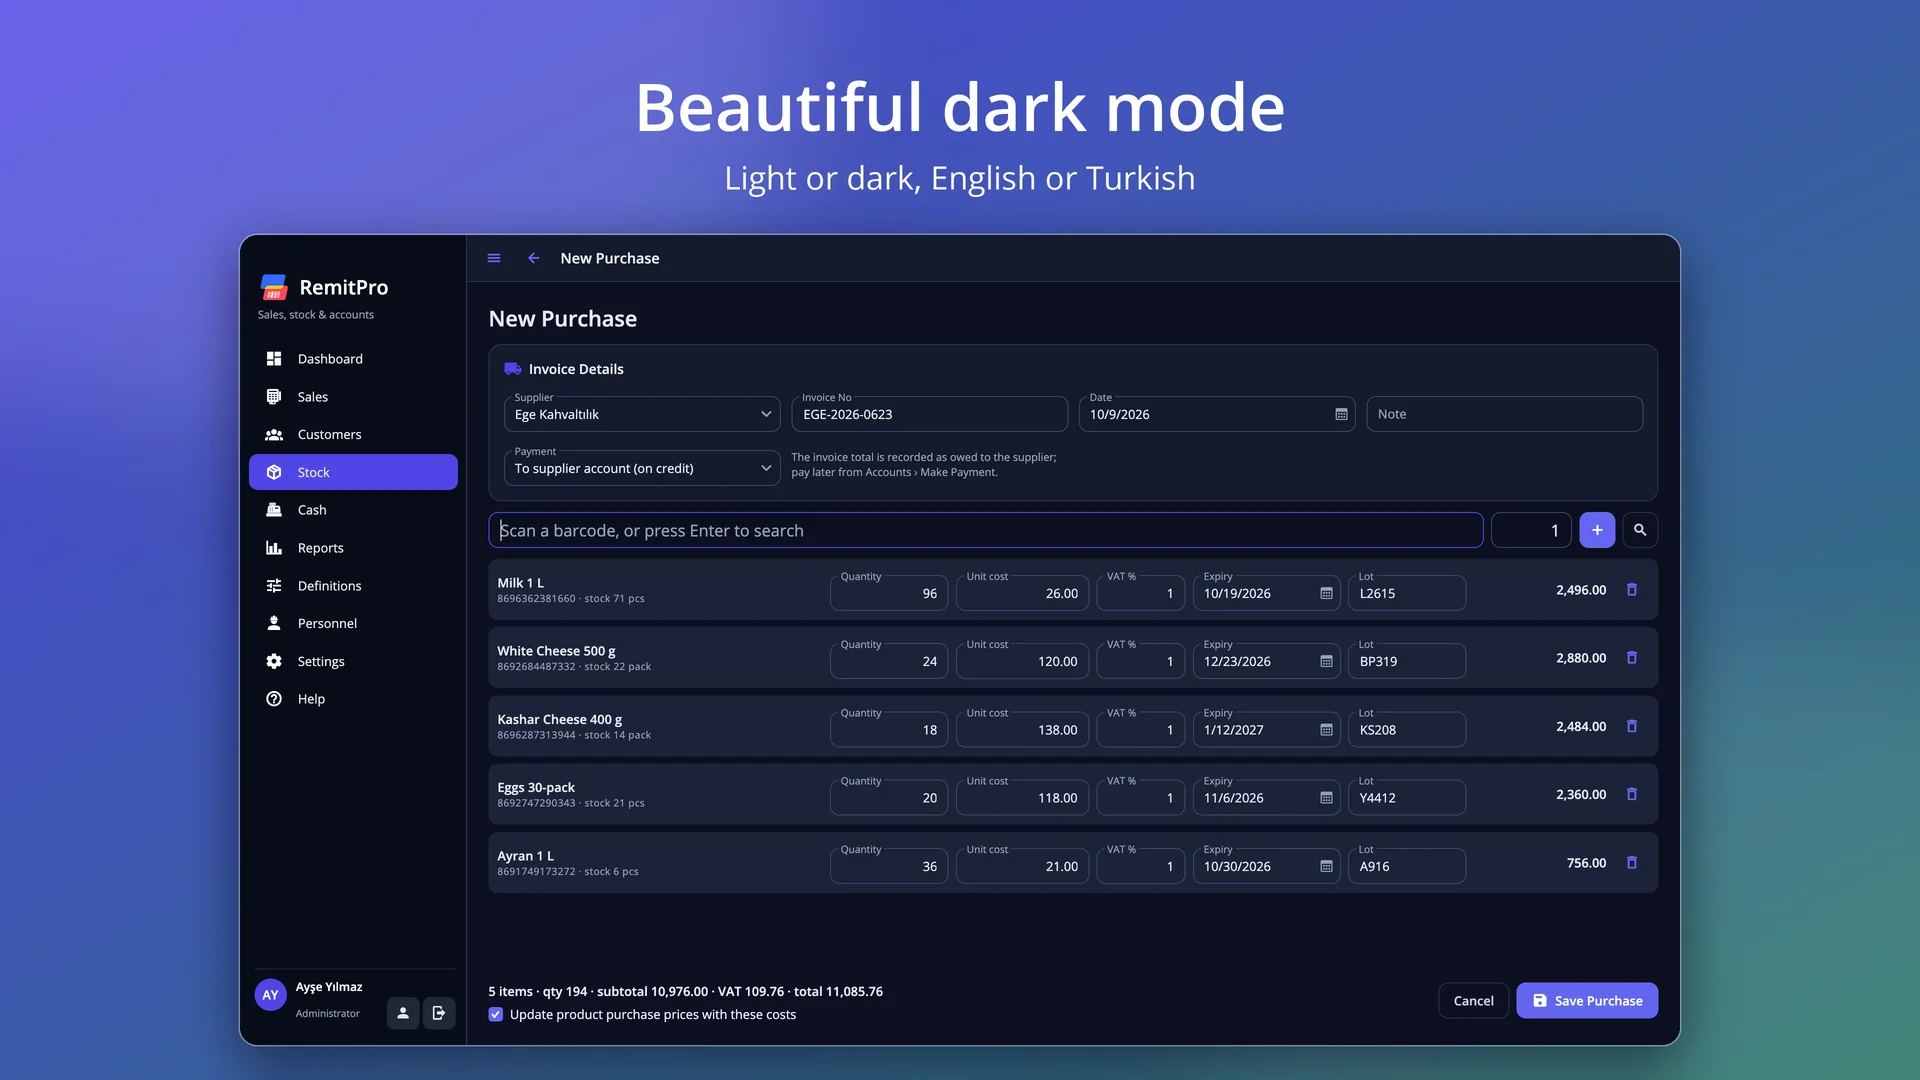The height and width of the screenshot is (1080, 1920).
Task: Open calendar for Milk 1 L expiry
Action: click(x=1326, y=593)
